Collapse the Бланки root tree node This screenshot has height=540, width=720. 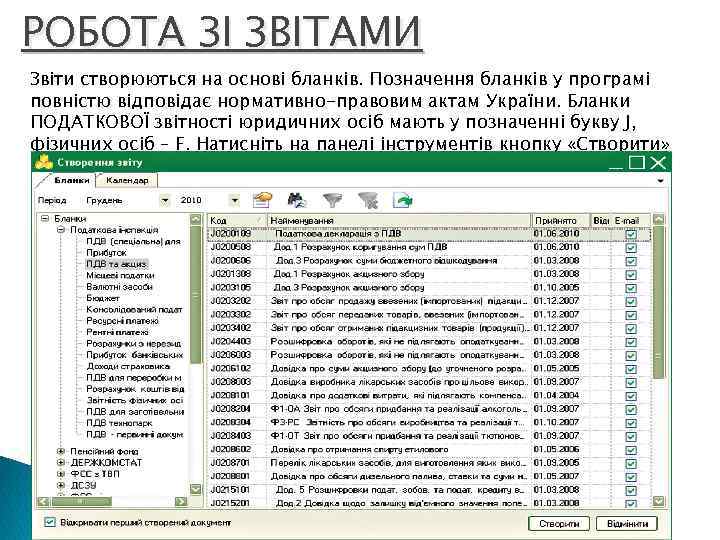pyautogui.click(x=45, y=219)
